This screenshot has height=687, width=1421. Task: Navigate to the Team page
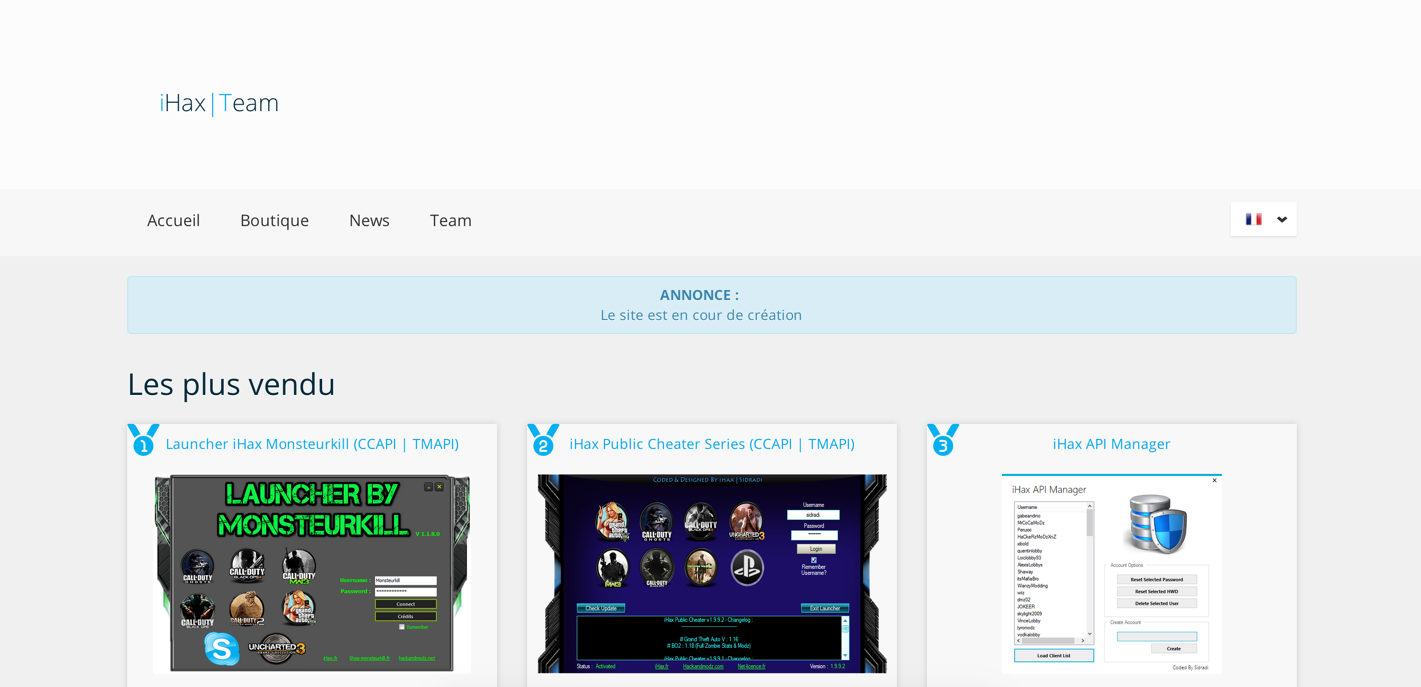(x=451, y=220)
